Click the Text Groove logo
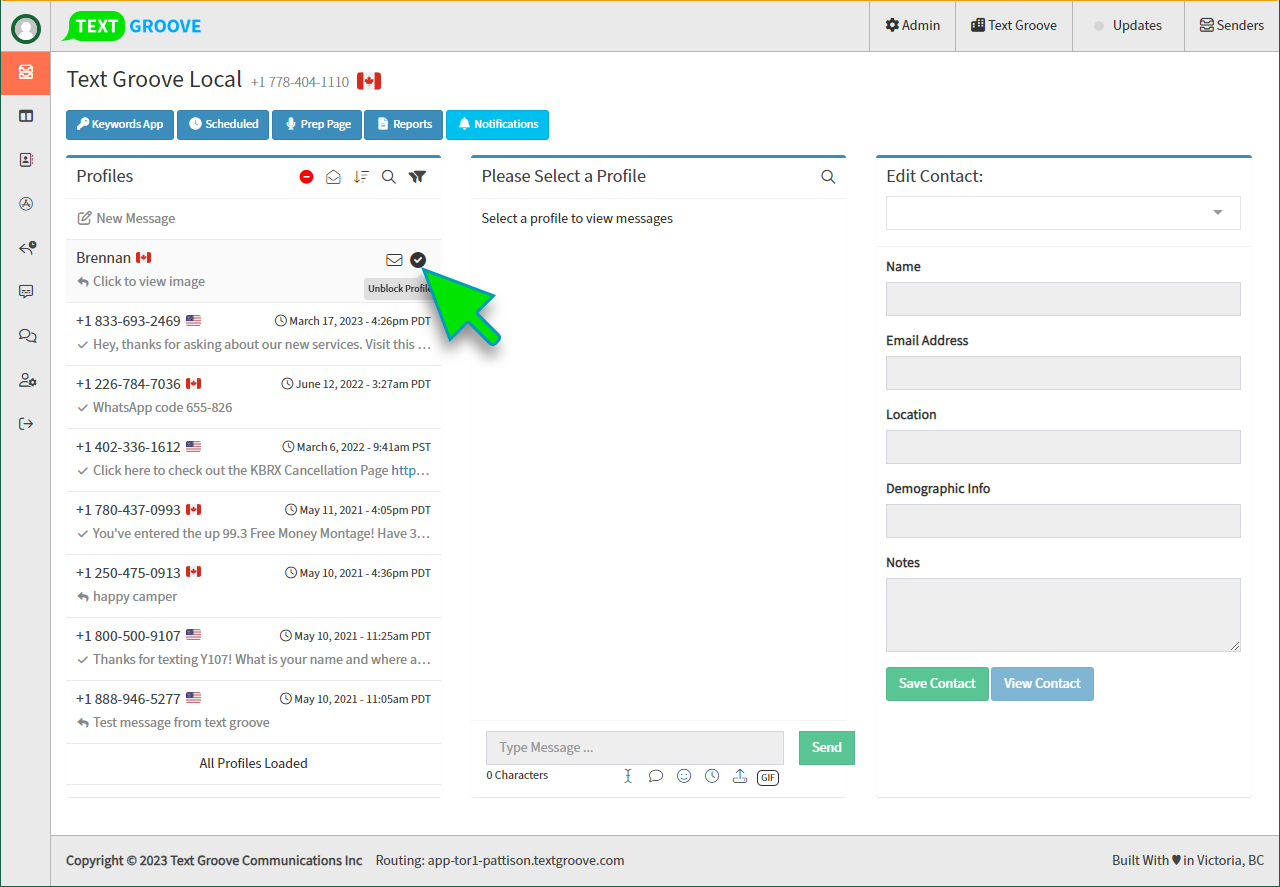The width and height of the screenshot is (1280, 887). coord(132,26)
